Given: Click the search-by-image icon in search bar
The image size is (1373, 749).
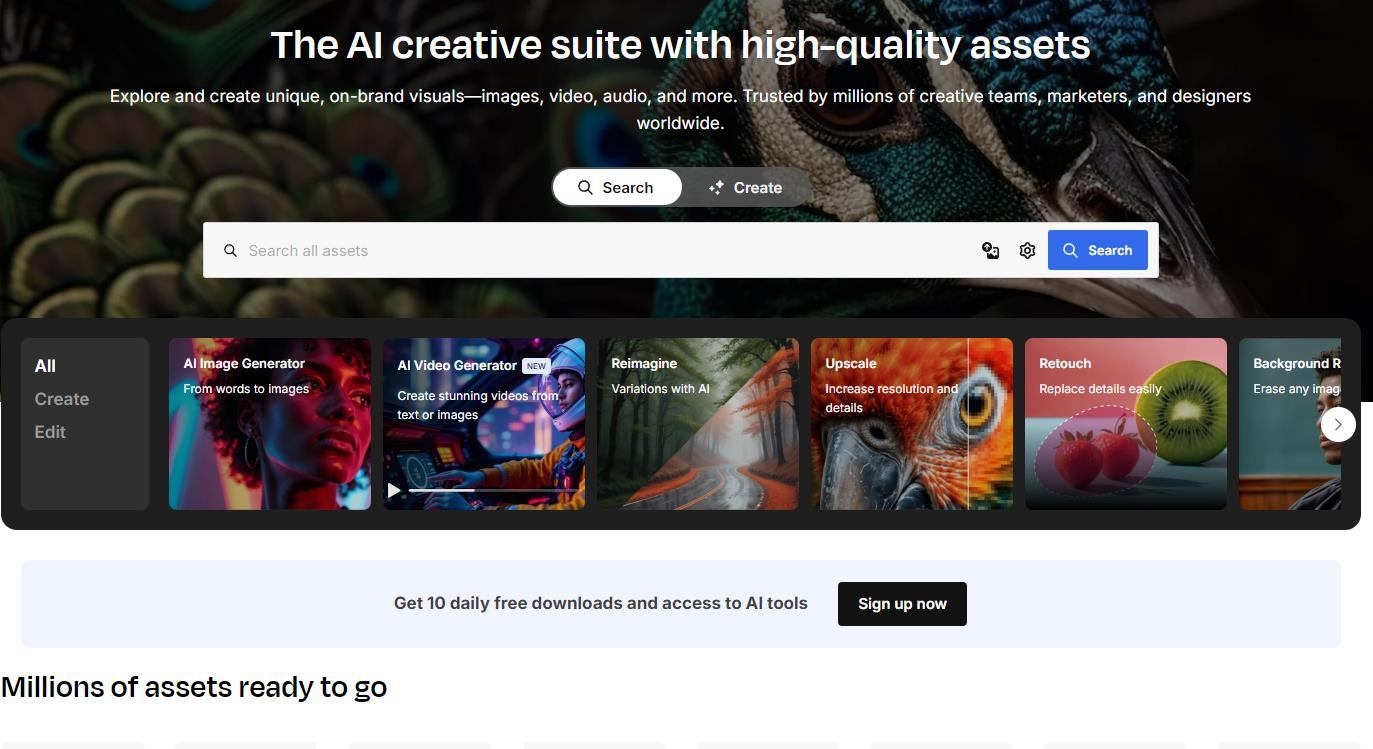Looking at the screenshot, I should click(990, 251).
